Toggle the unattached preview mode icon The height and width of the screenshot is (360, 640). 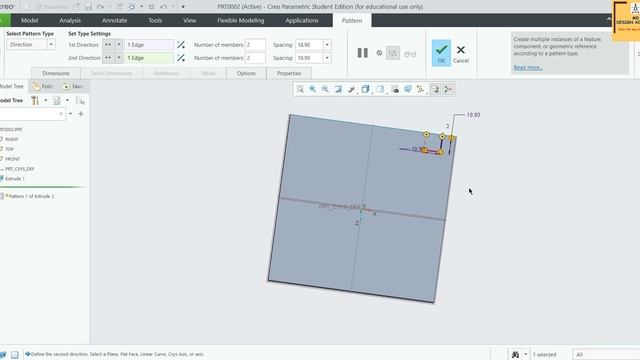(x=393, y=53)
